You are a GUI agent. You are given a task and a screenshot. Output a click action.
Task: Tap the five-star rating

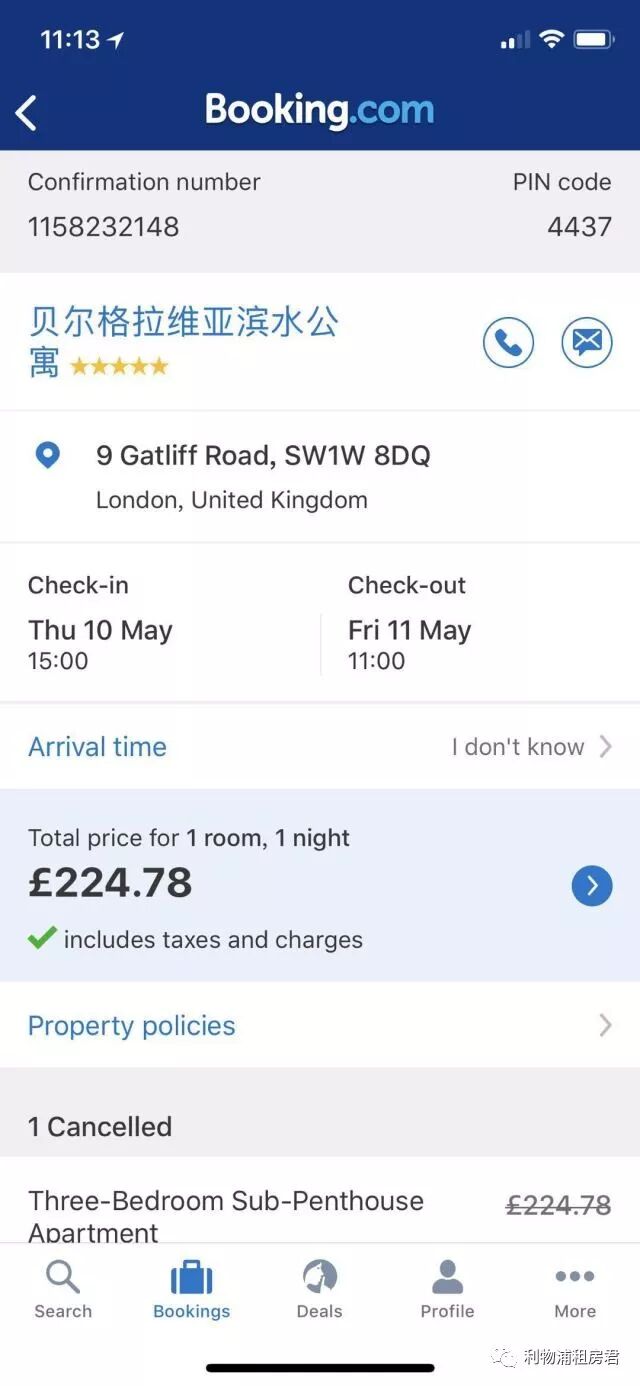[119, 366]
